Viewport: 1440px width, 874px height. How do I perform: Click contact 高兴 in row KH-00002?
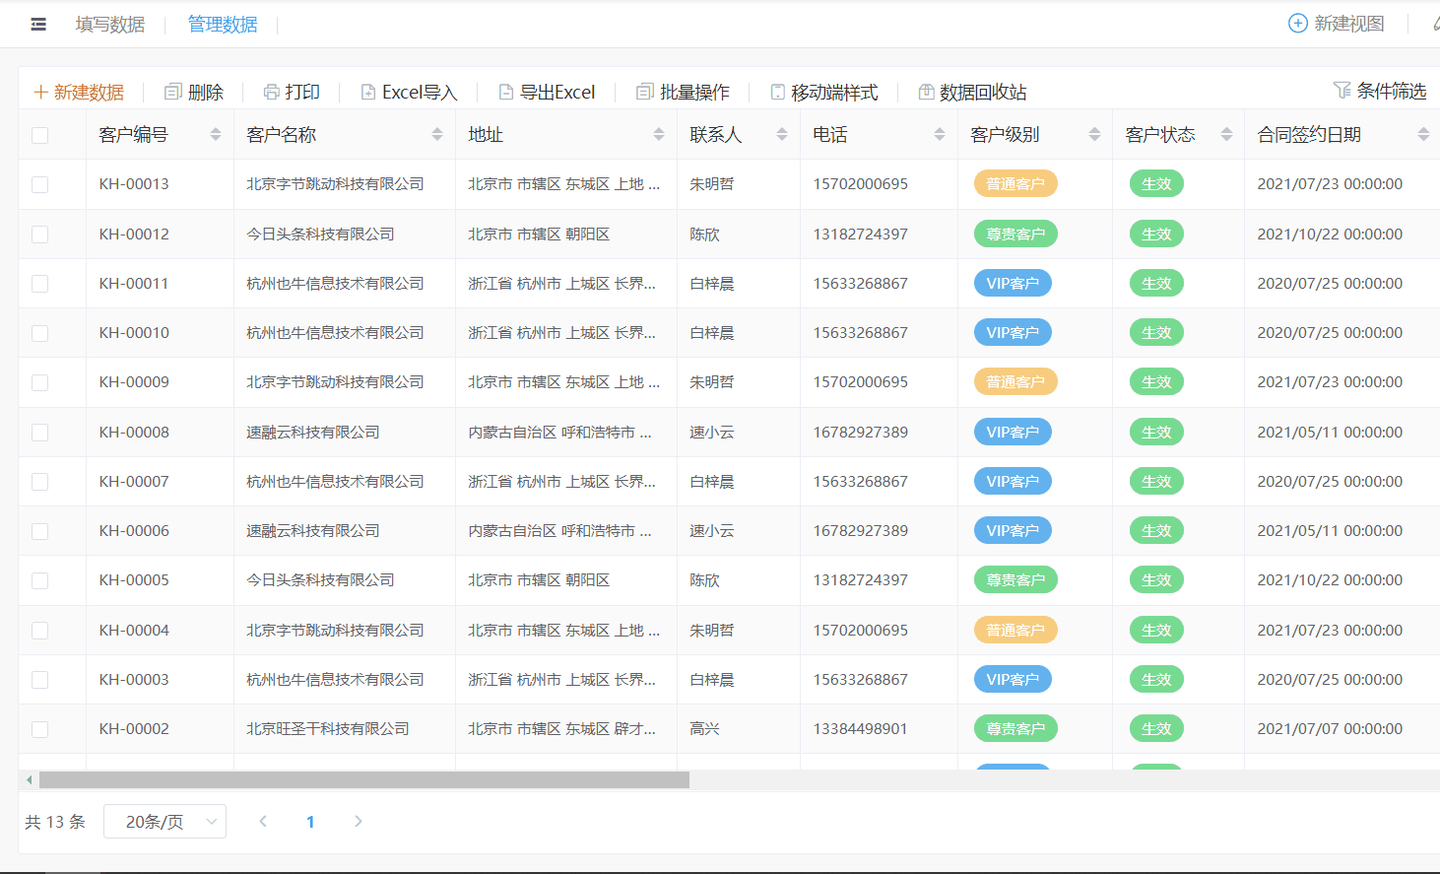click(704, 729)
